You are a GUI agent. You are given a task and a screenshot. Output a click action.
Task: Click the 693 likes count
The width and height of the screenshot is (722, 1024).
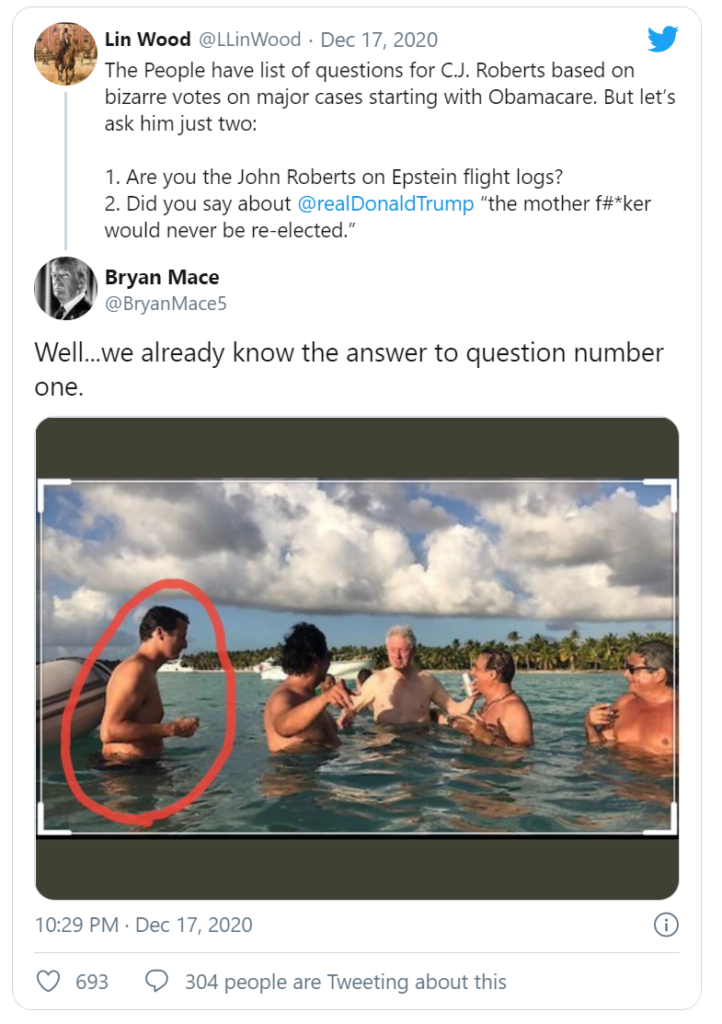[92, 981]
